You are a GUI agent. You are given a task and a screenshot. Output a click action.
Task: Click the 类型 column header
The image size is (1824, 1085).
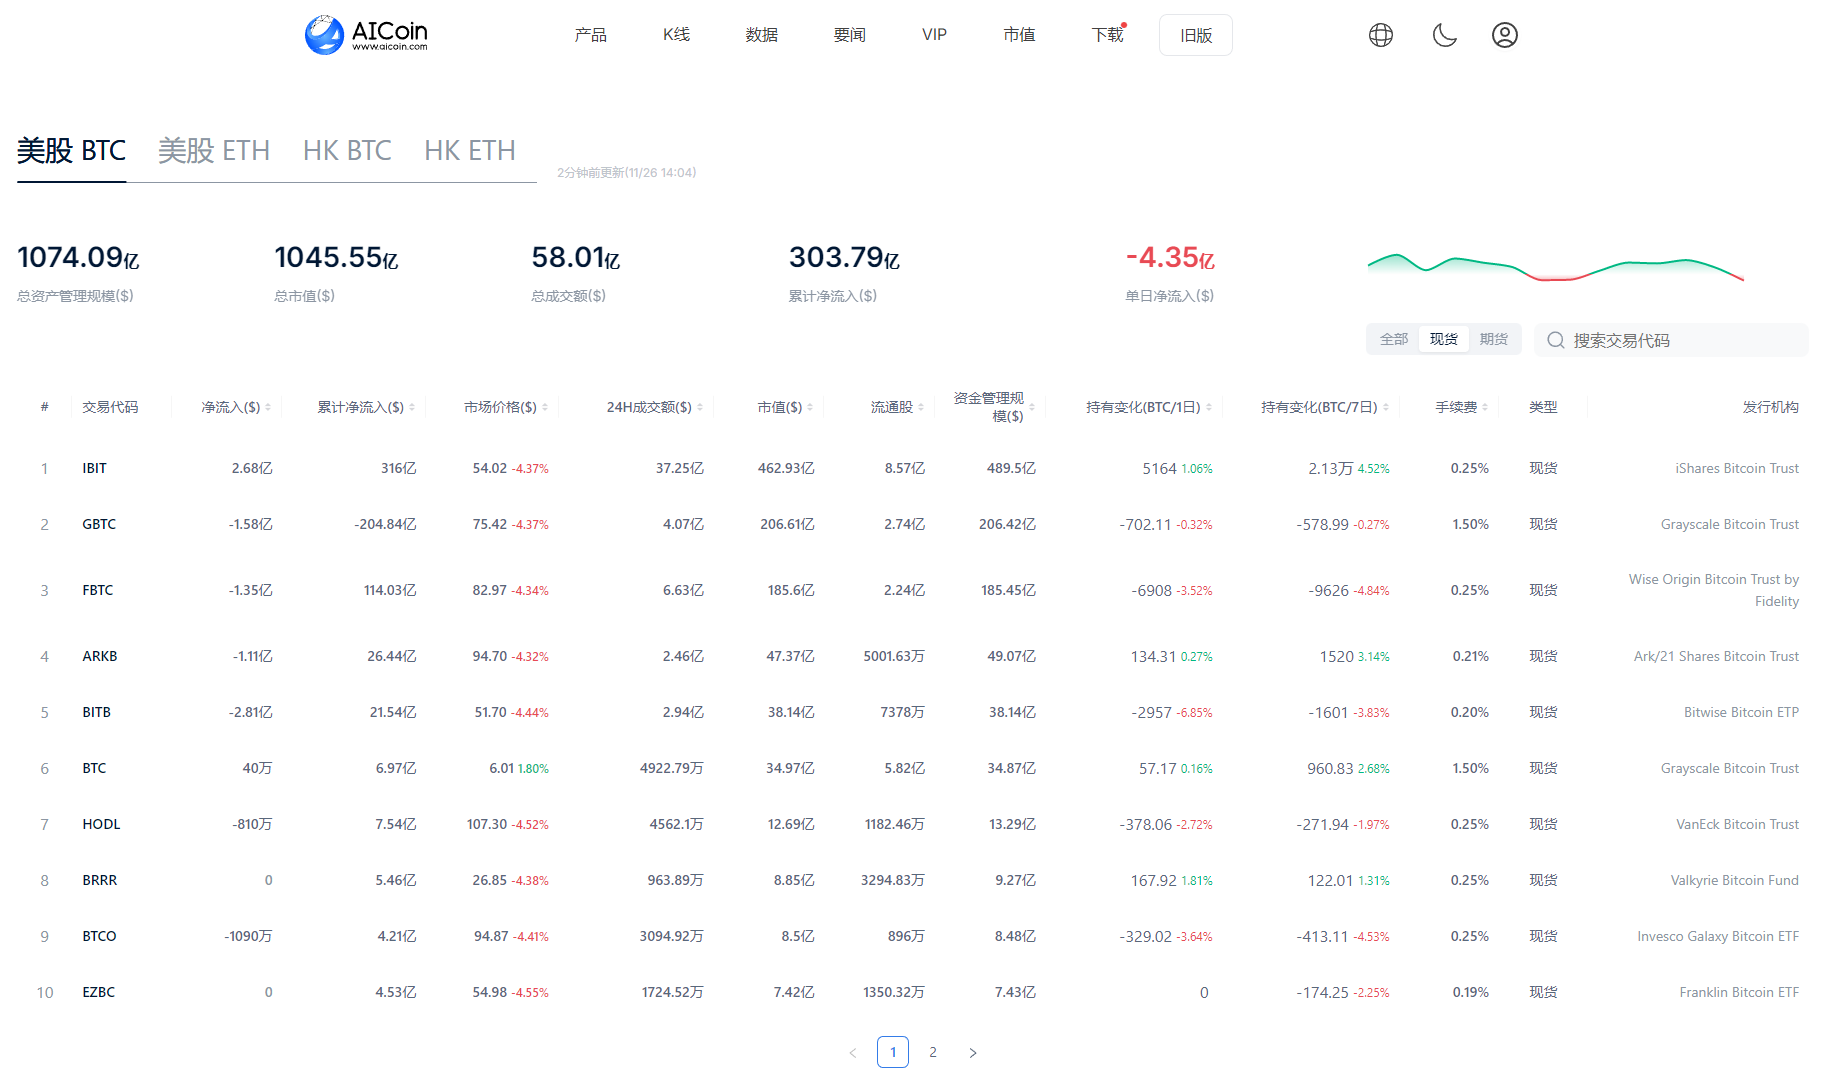point(1543,407)
